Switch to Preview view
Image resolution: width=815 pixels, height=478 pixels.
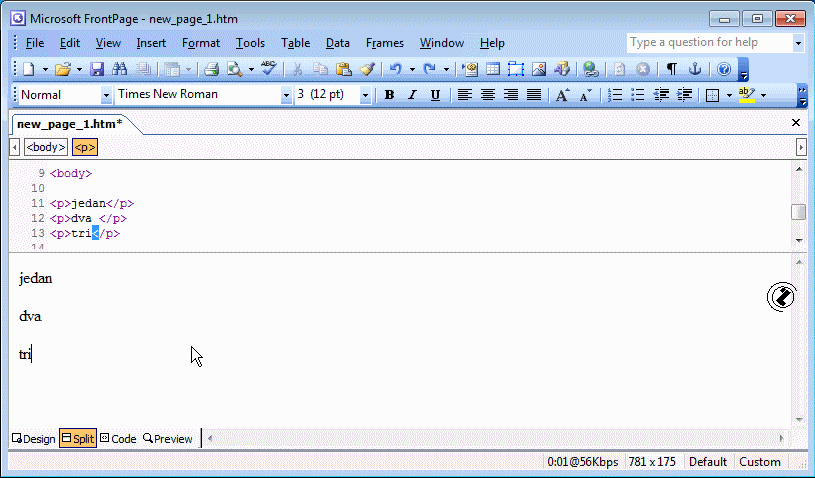[x=168, y=439]
